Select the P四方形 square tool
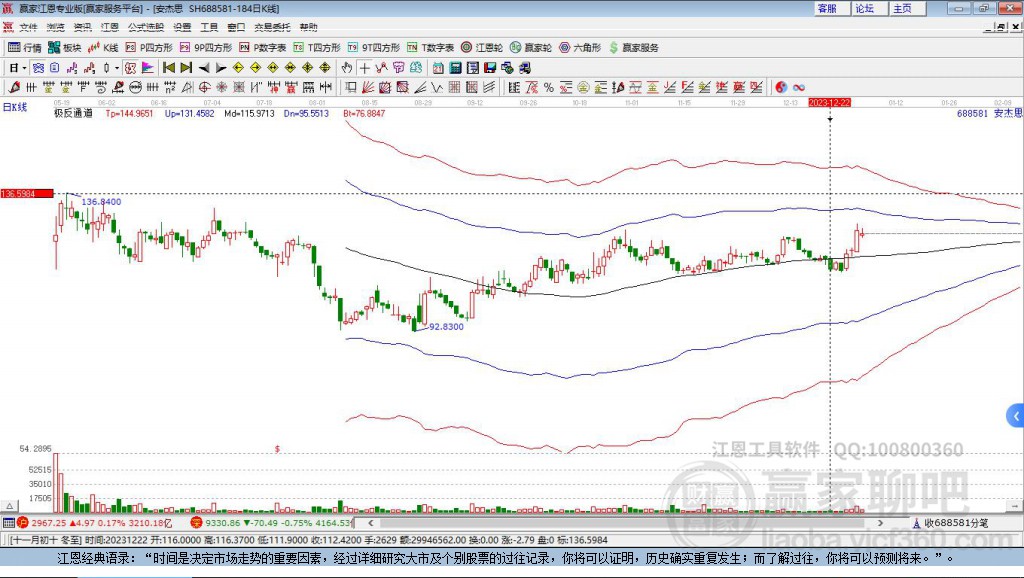1024x578 pixels. point(149,48)
